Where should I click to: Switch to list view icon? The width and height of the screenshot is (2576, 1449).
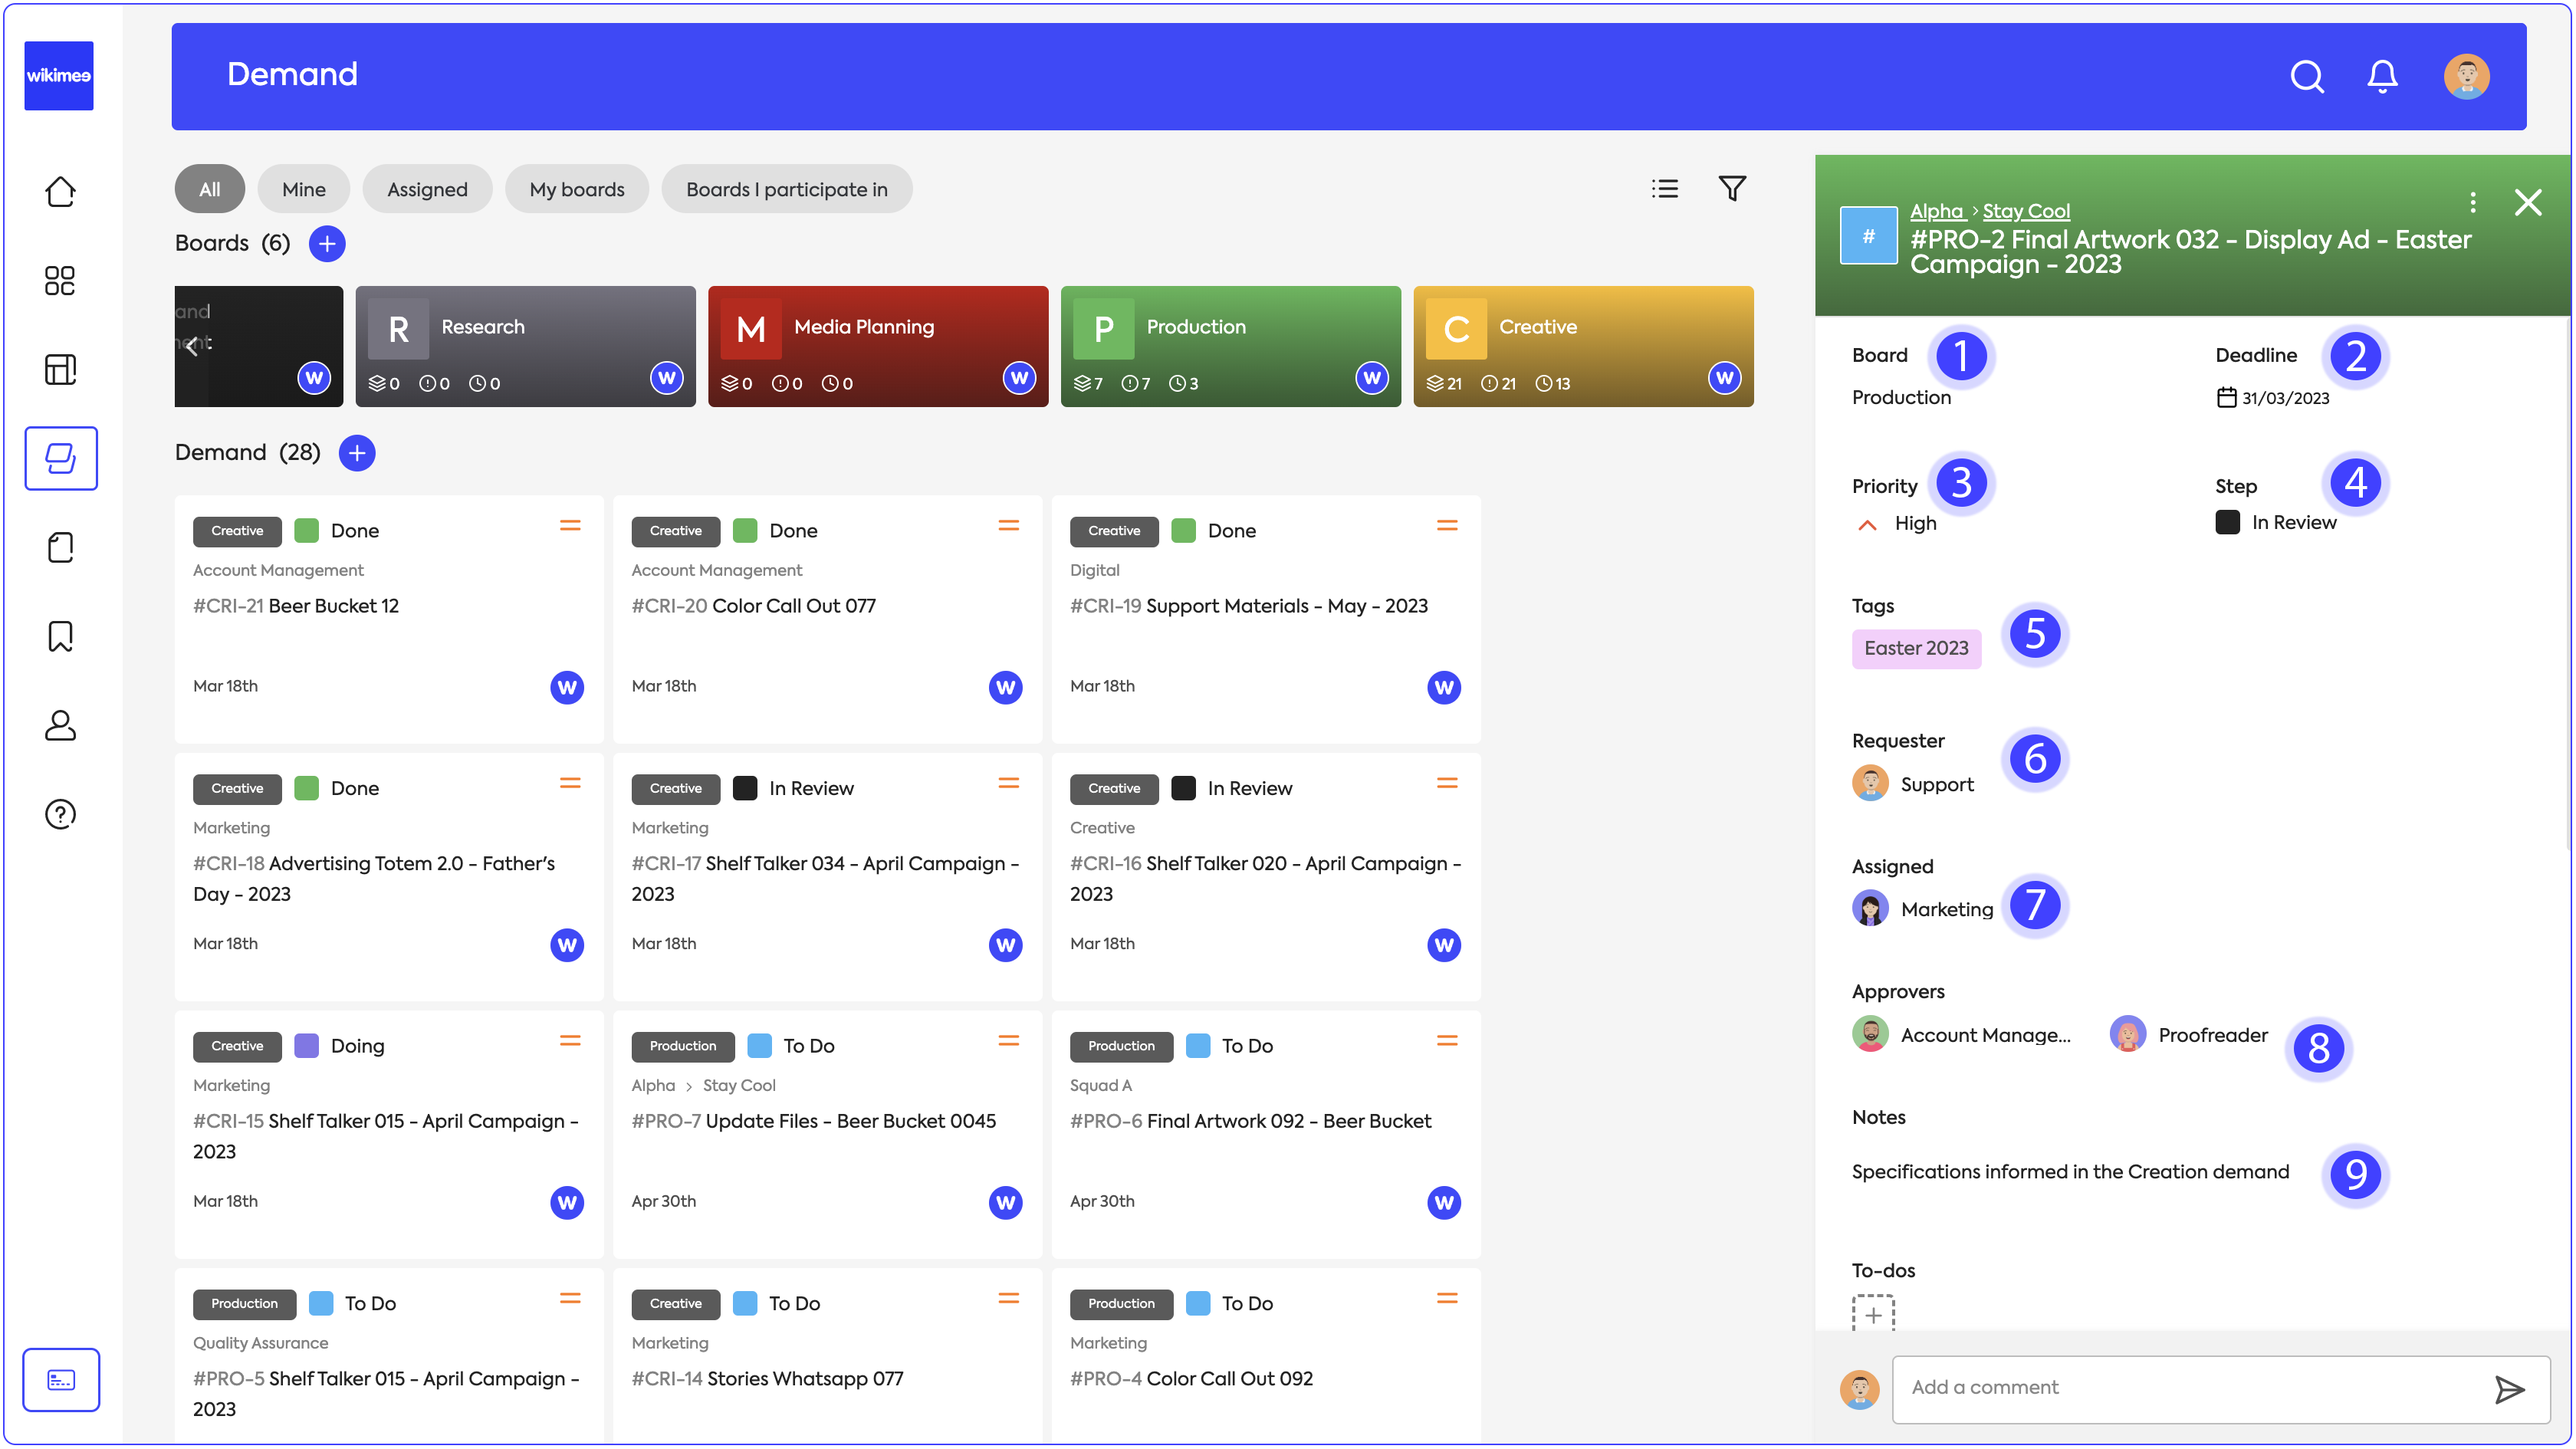[x=1664, y=188]
